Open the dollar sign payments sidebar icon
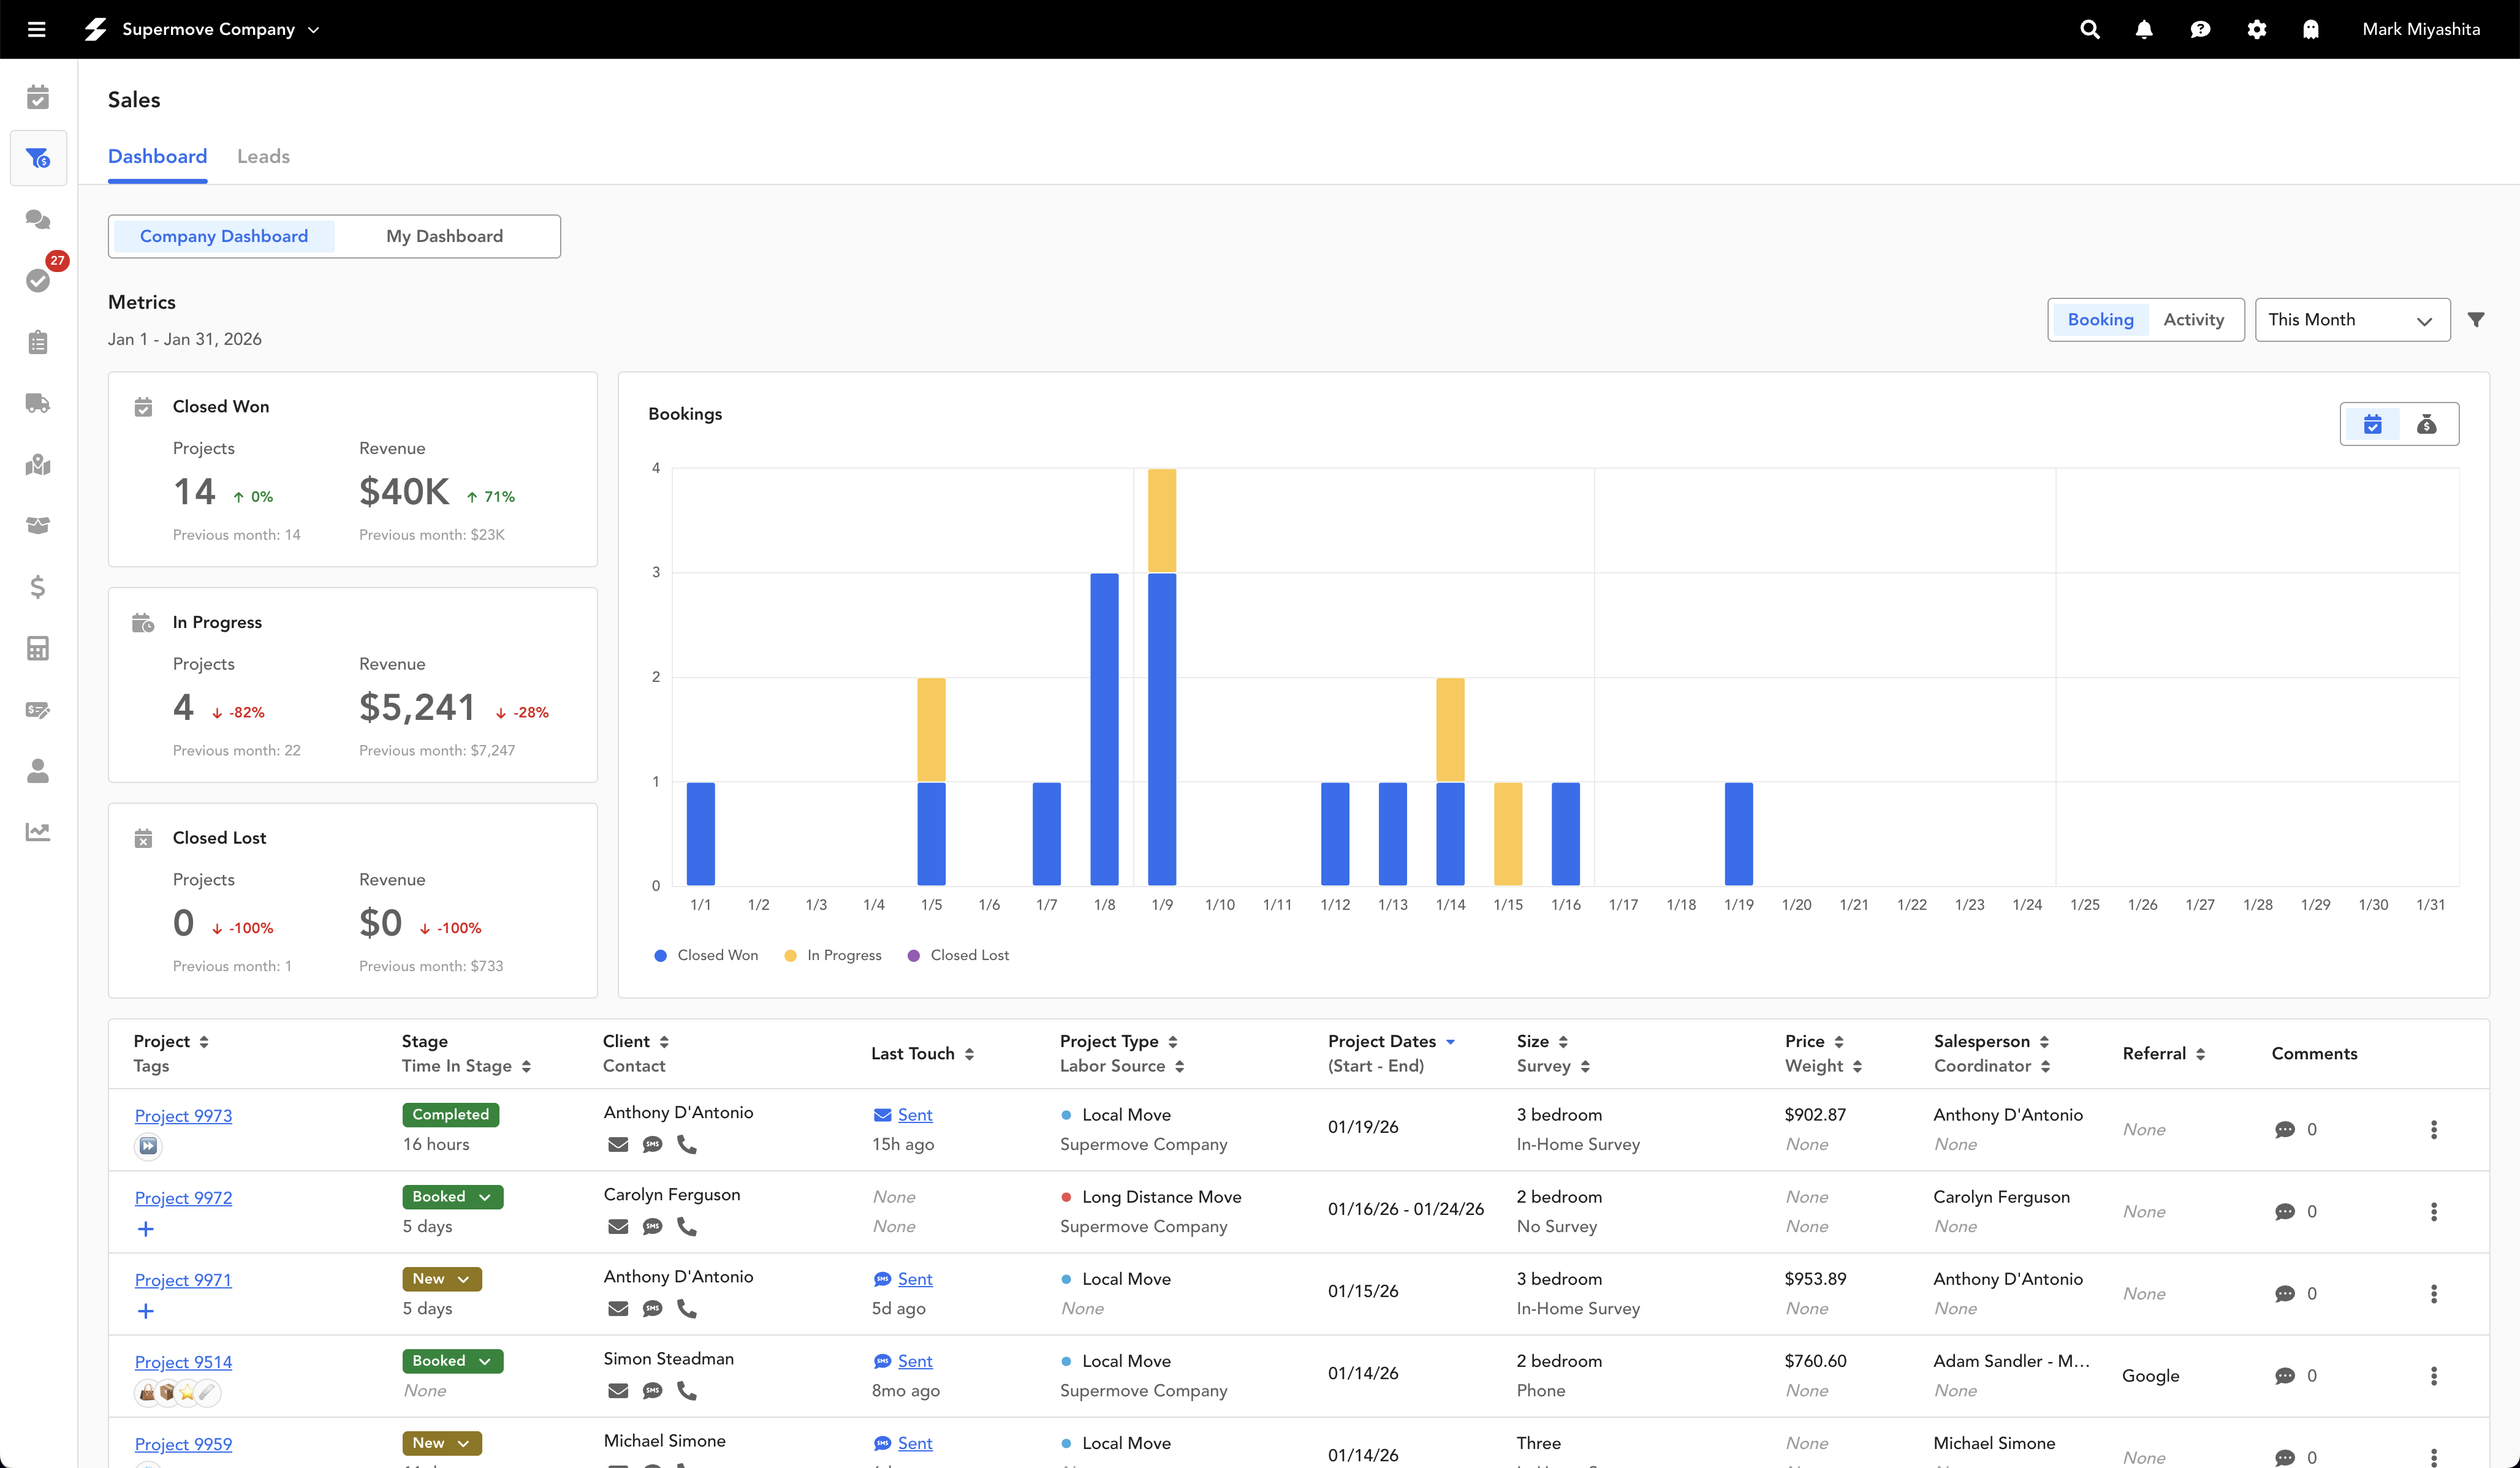Image resolution: width=2520 pixels, height=1468 pixels. (38, 587)
